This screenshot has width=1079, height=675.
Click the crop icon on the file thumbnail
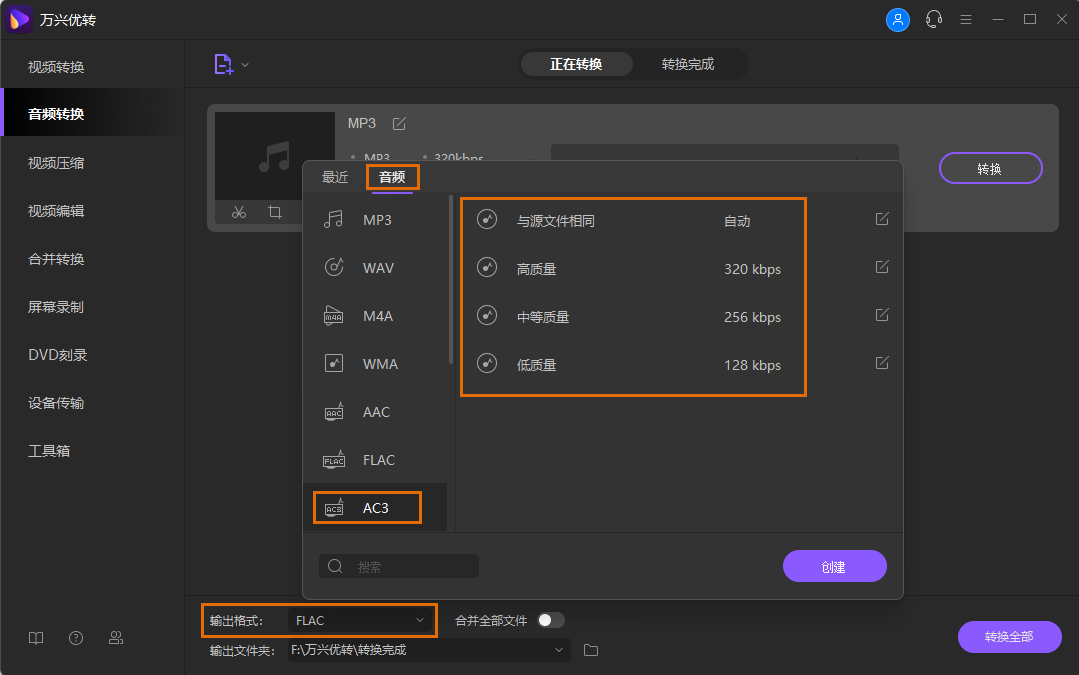click(275, 212)
